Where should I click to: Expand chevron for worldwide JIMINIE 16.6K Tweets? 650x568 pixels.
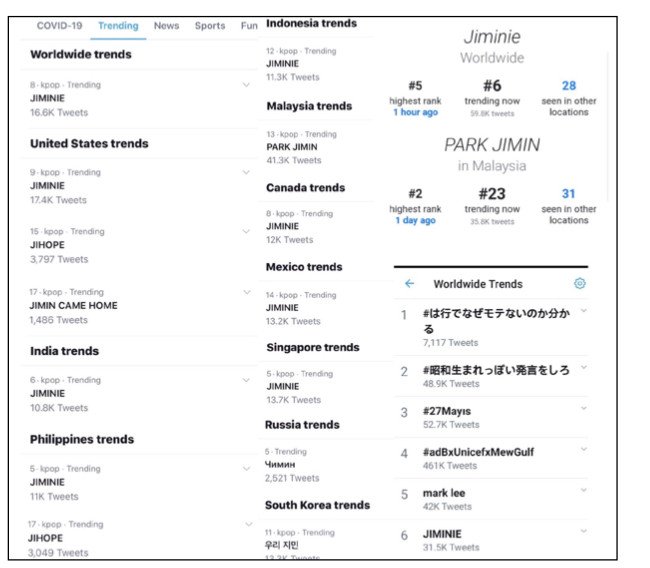246,85
